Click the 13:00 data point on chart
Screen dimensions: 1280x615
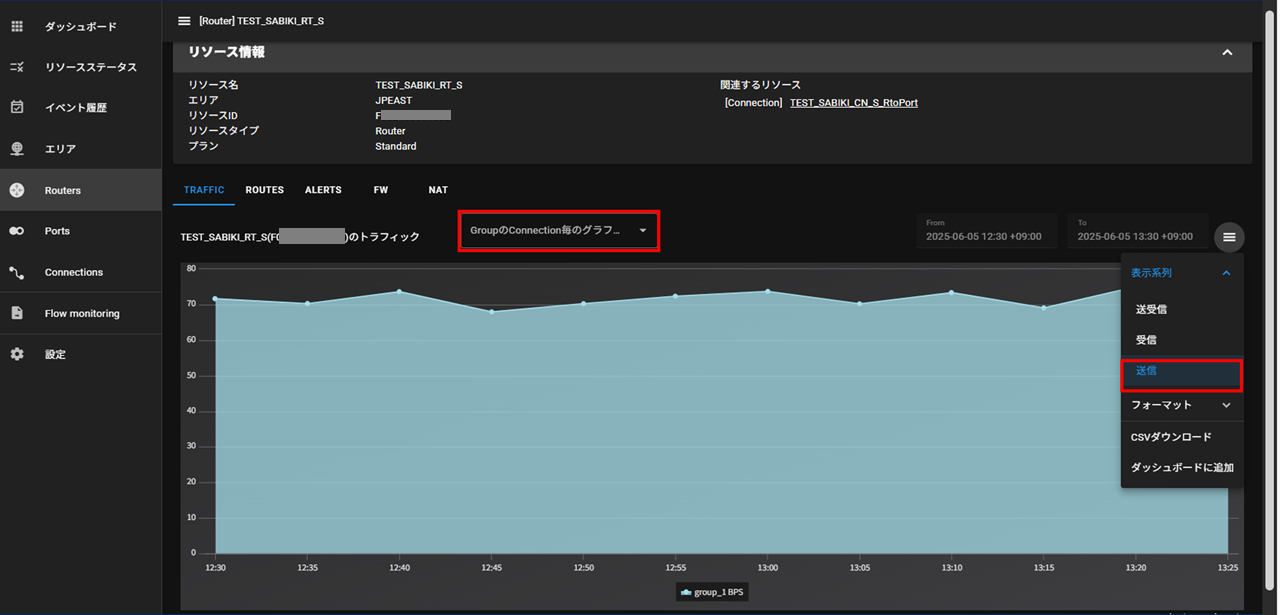767,291
